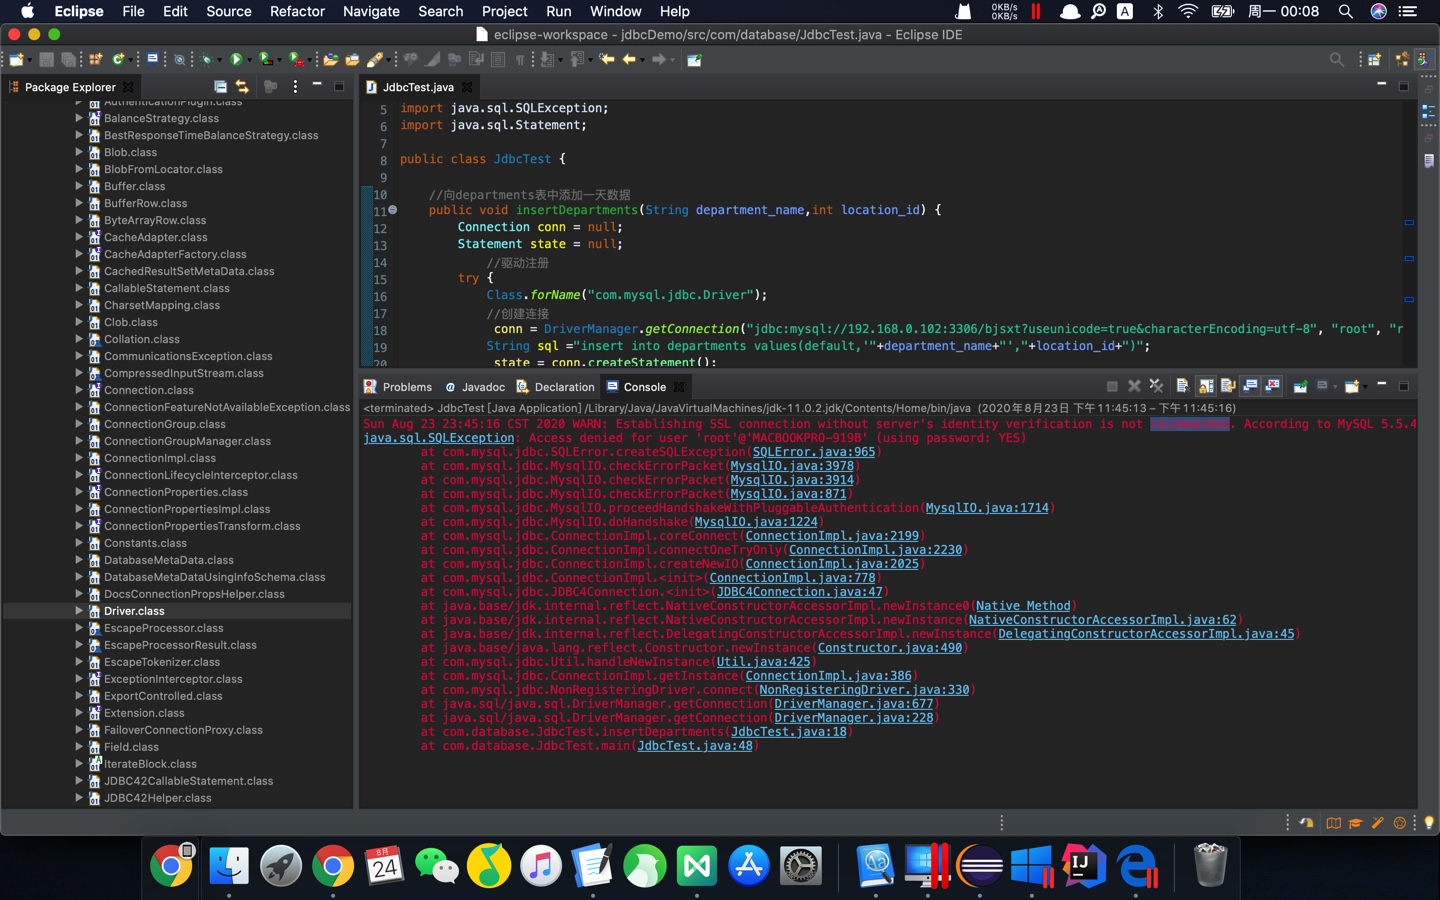The height and width of the screenshot is (900, 1440).
Task: Expand the EscapeProcessor.class tree node
Action: (79, 628)
